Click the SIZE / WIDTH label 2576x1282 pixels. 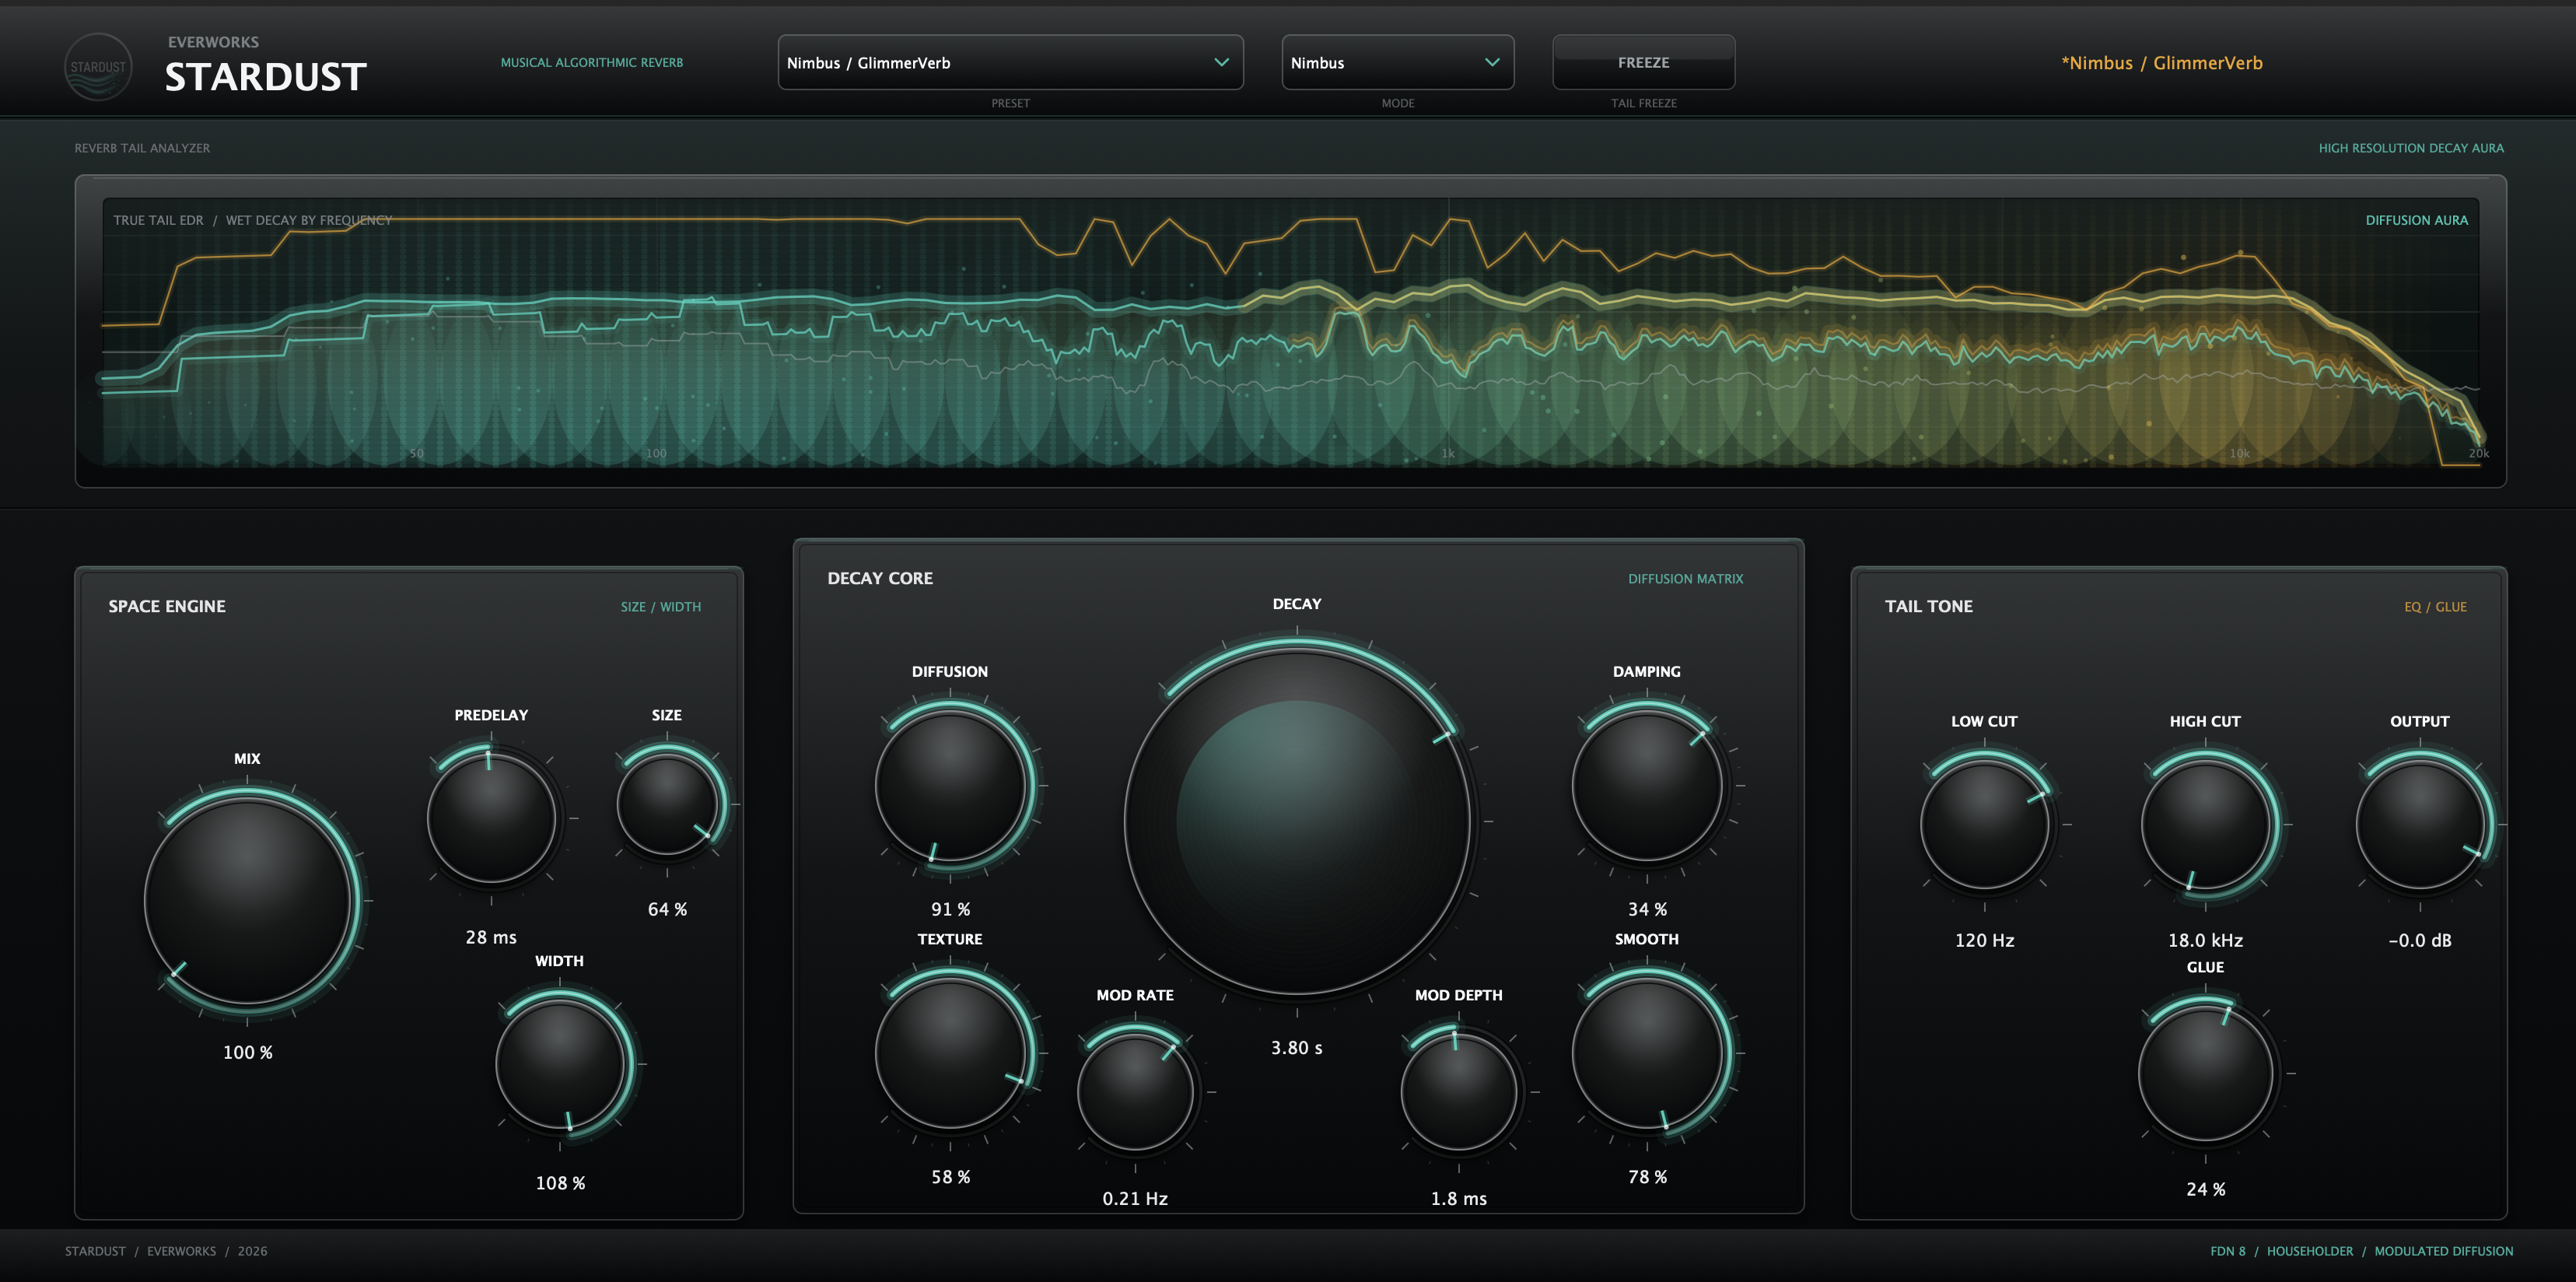coord(660,607)
